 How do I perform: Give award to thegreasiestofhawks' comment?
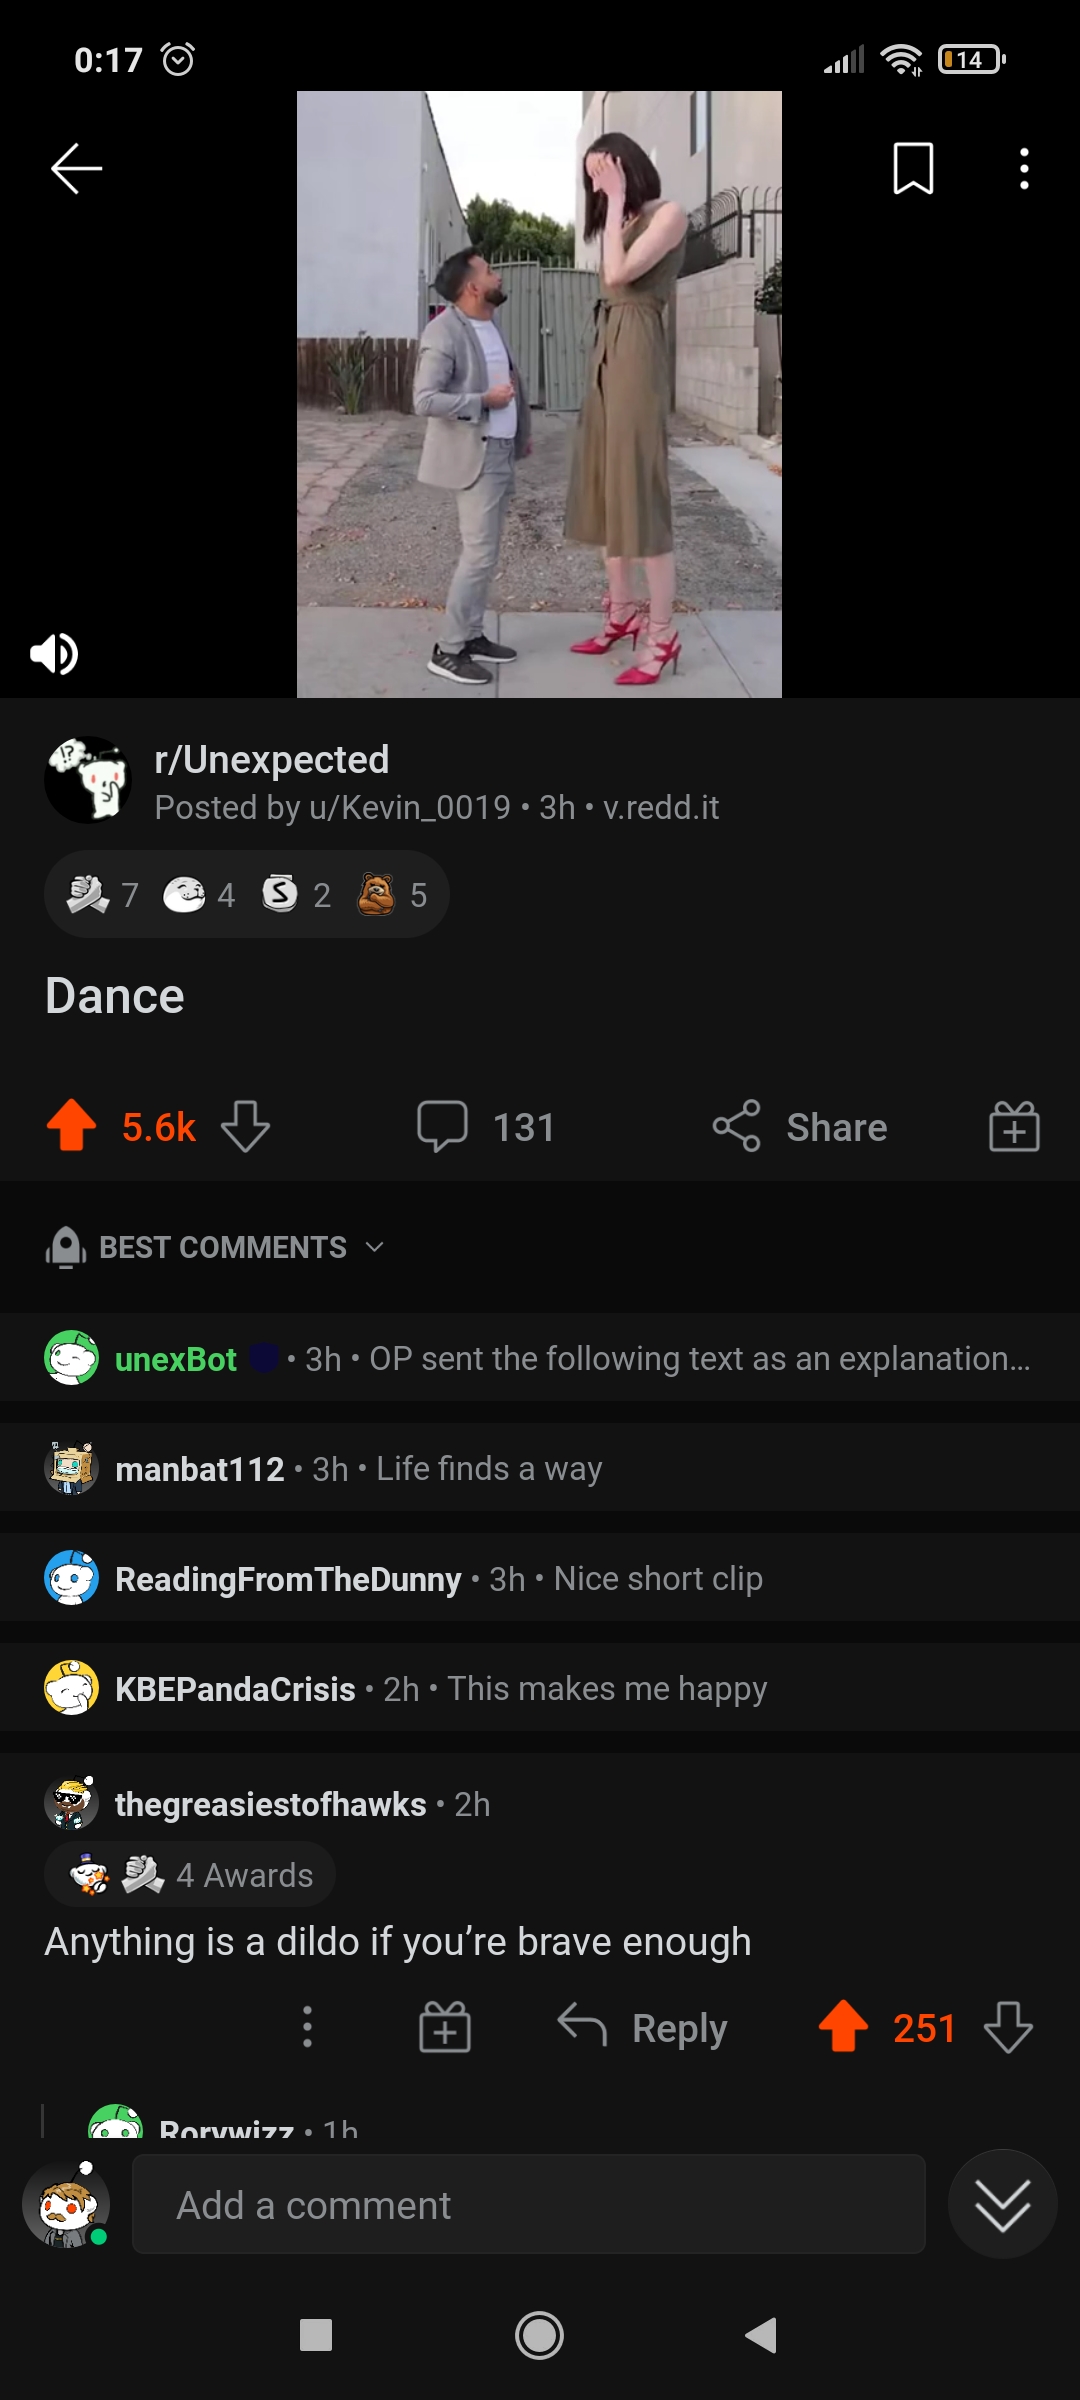[x=444, y=2028]
